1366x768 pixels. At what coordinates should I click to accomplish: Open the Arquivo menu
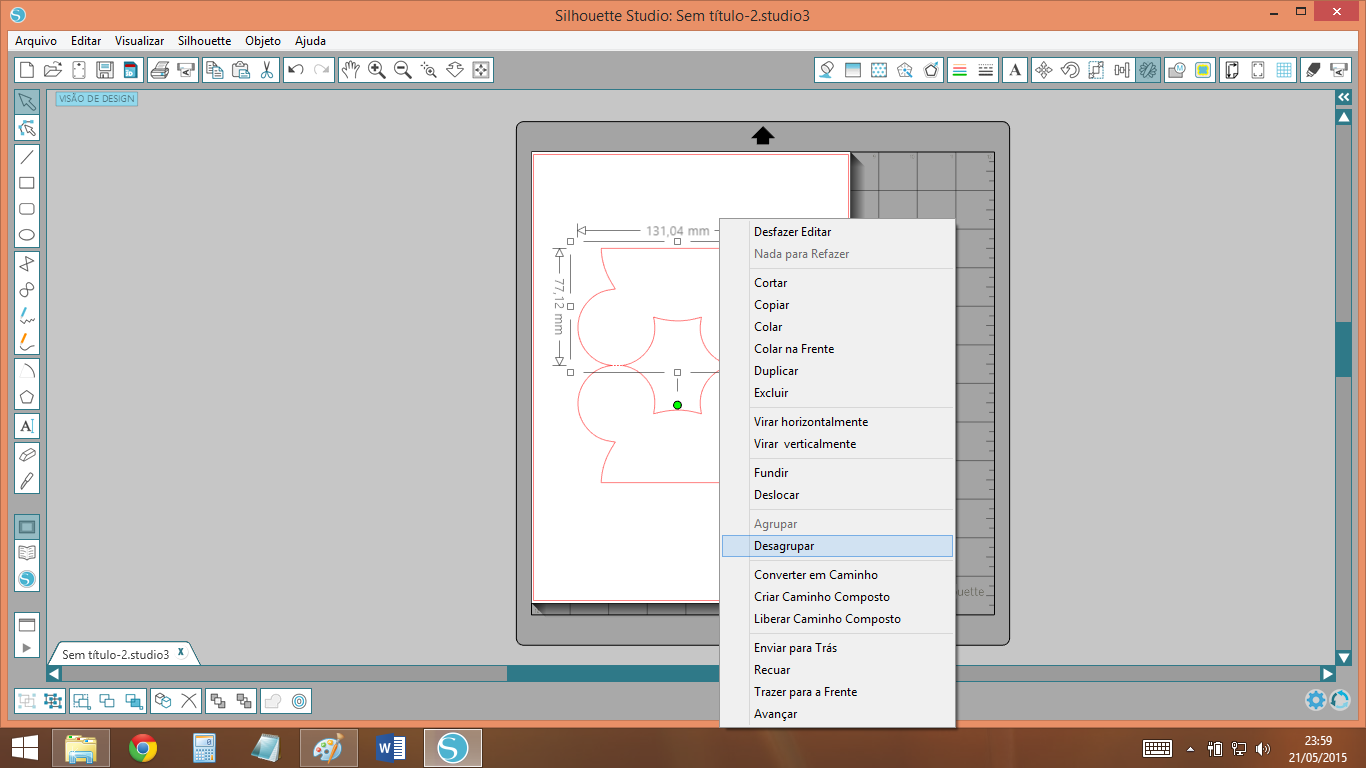[36, 41]
